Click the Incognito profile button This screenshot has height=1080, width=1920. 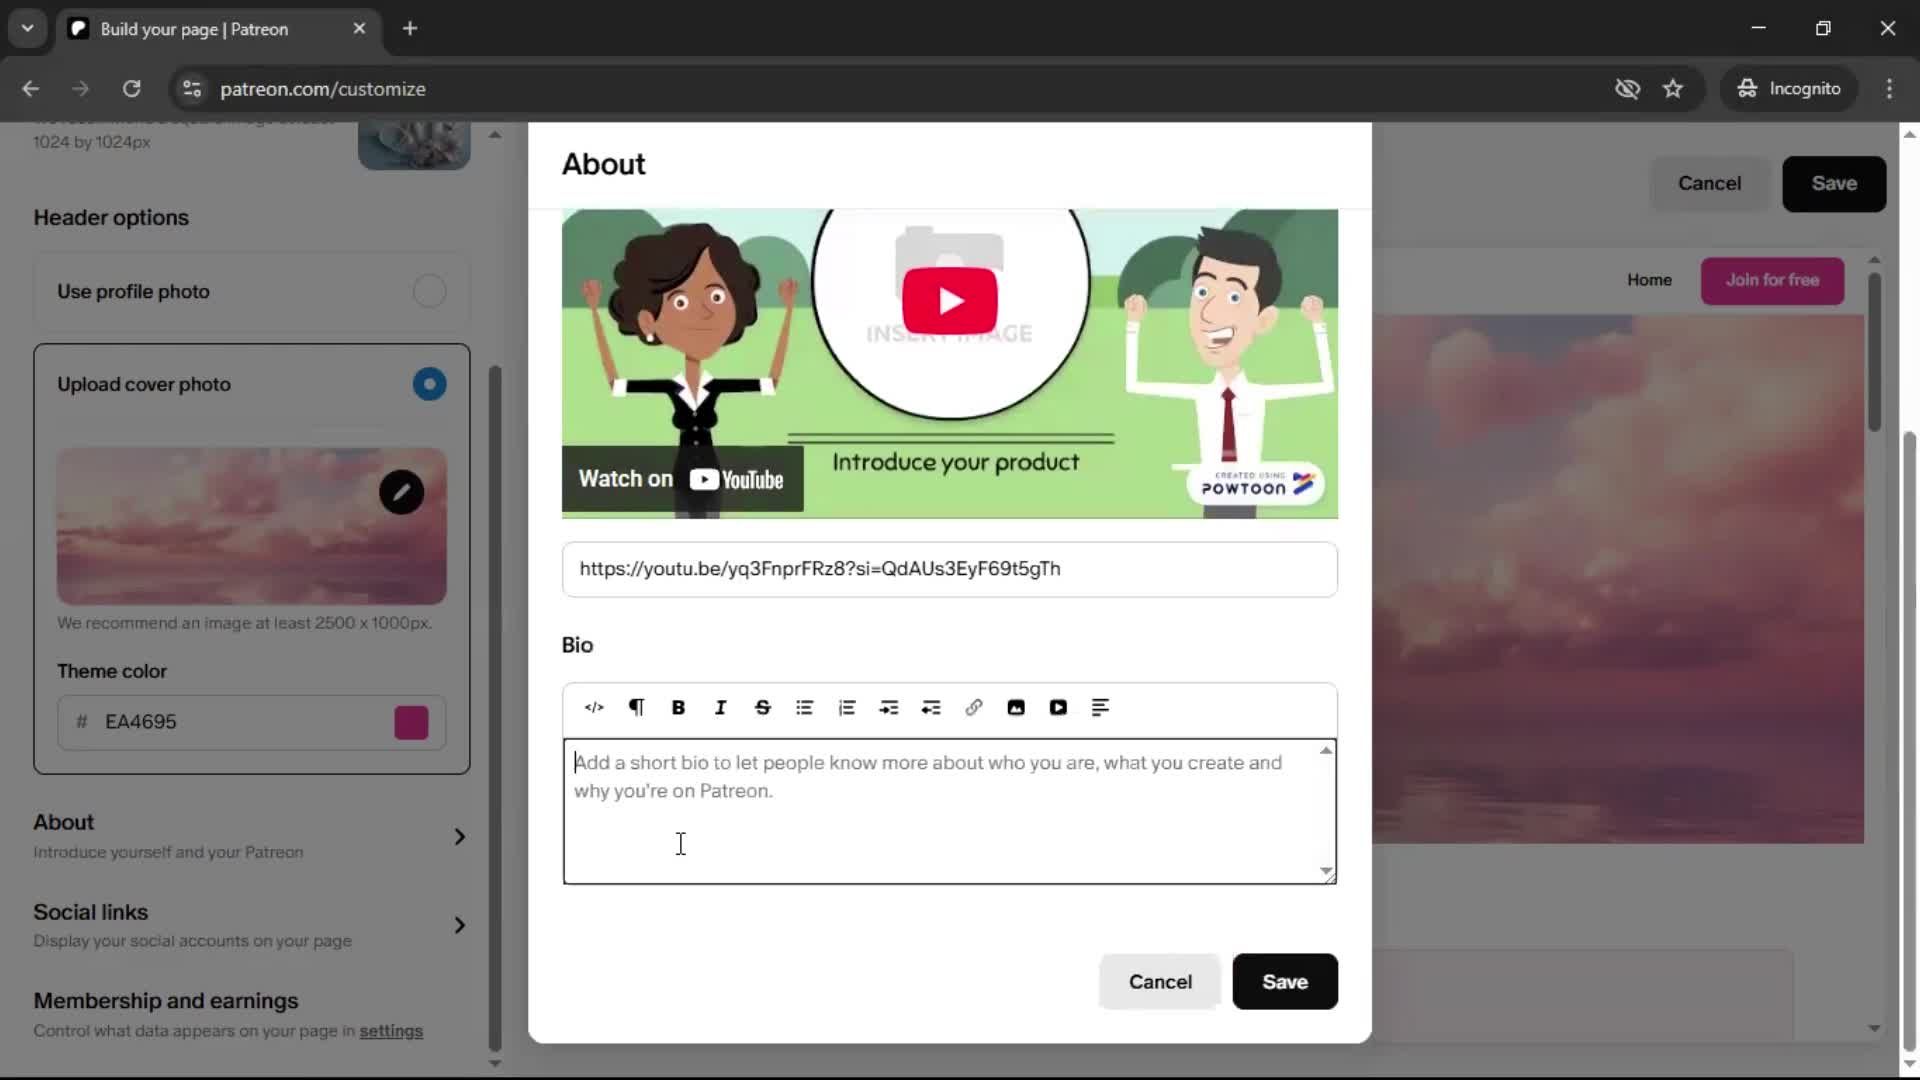point(1789,89)
